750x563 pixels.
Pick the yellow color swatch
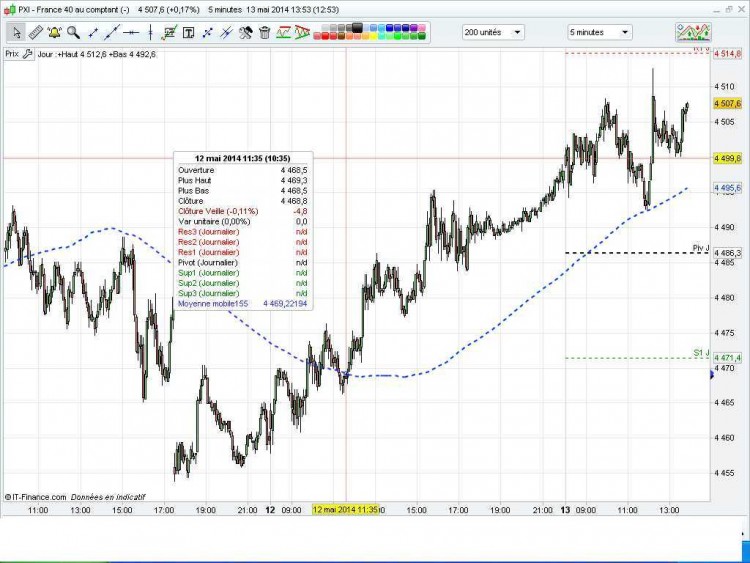point(373,36)
